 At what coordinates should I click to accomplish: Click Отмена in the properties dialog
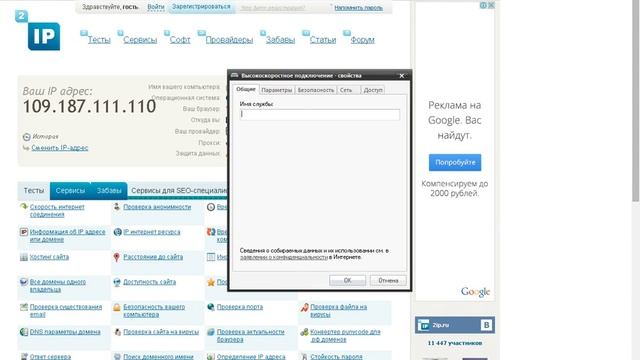click(388, 280)
